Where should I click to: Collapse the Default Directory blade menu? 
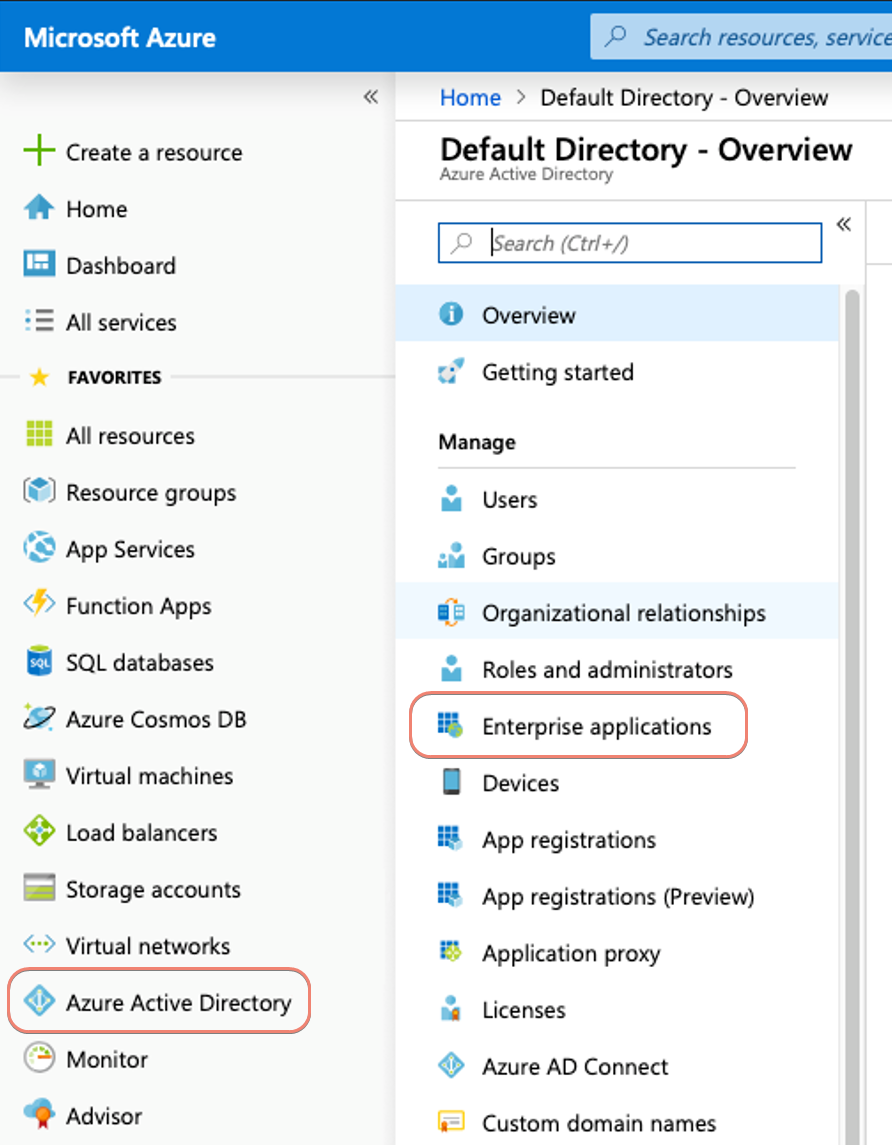(x=844, y=224)
